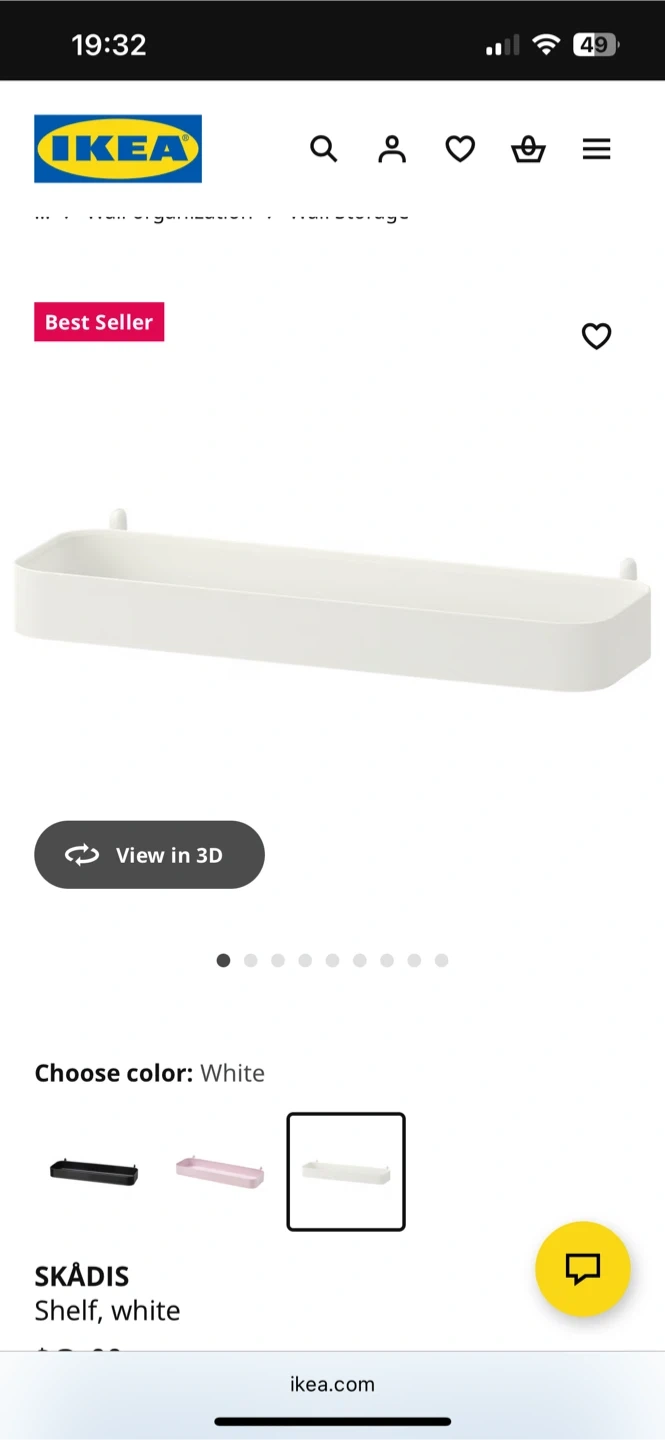Select the black shelf color option
Screen dimensions: 665x1440
click(x=94, y=1171)
